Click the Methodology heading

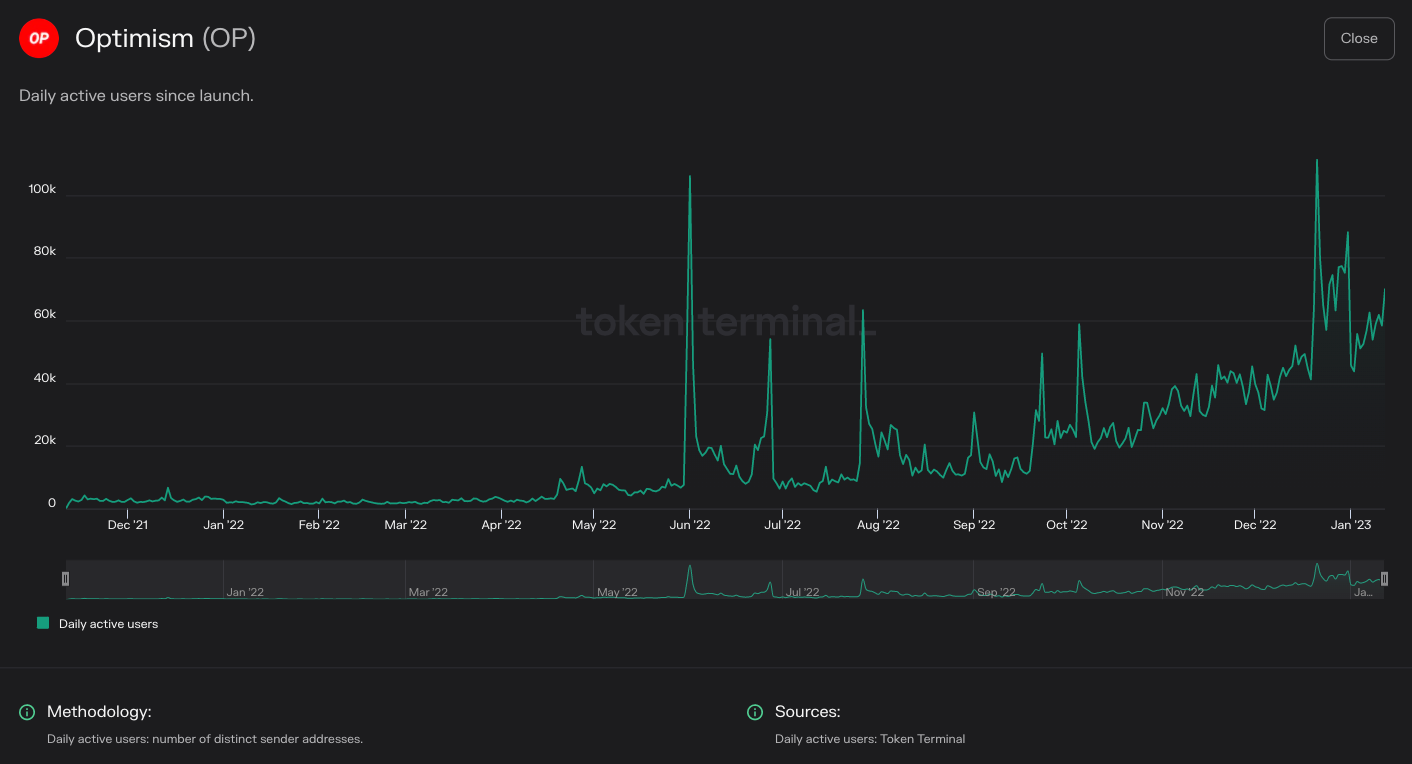100,712
